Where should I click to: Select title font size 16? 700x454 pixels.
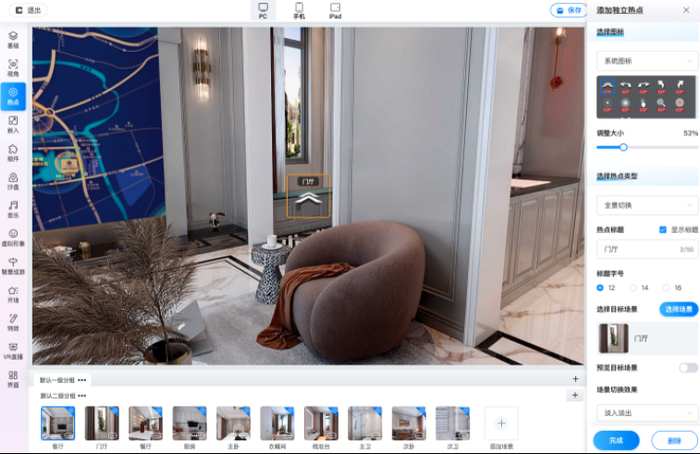[x=666, y=288]
